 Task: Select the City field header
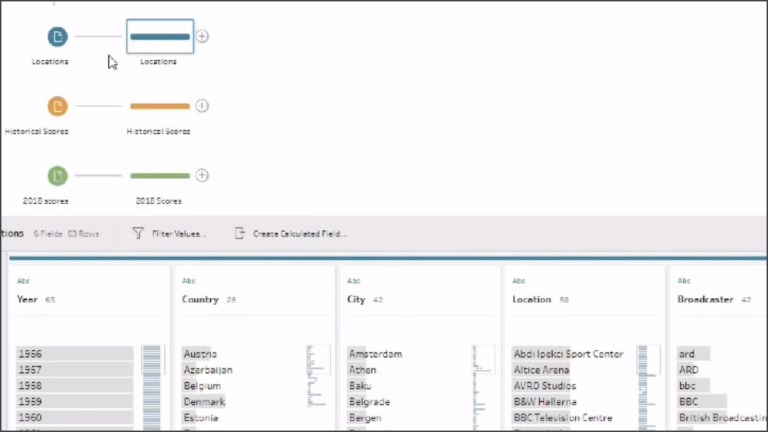[x=356, y=299]
